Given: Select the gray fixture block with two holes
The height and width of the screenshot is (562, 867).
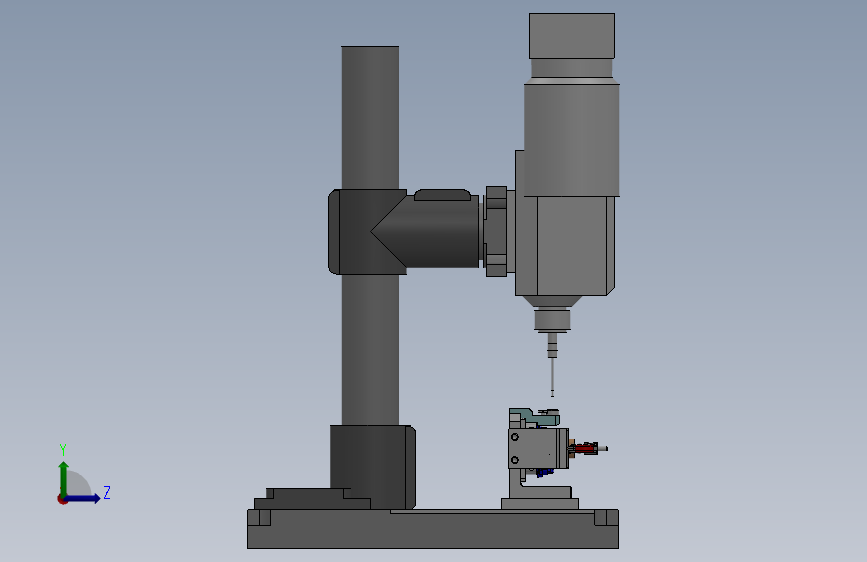Looking at the screenshot, I should click(x=537, y=448).
